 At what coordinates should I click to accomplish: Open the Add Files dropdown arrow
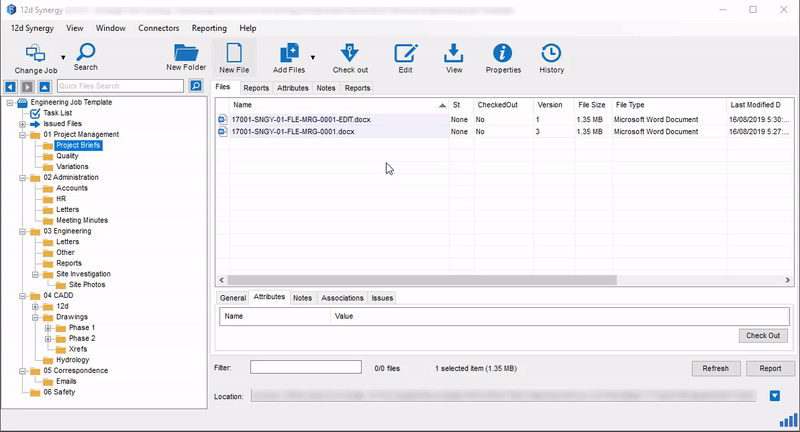click(313, 57)
